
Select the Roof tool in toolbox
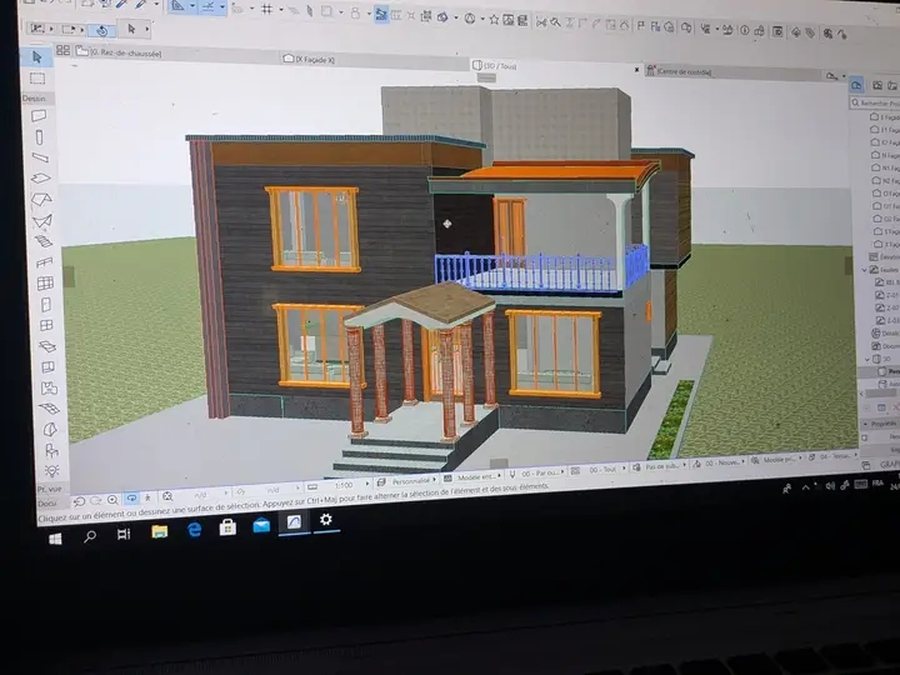(42, 200)
